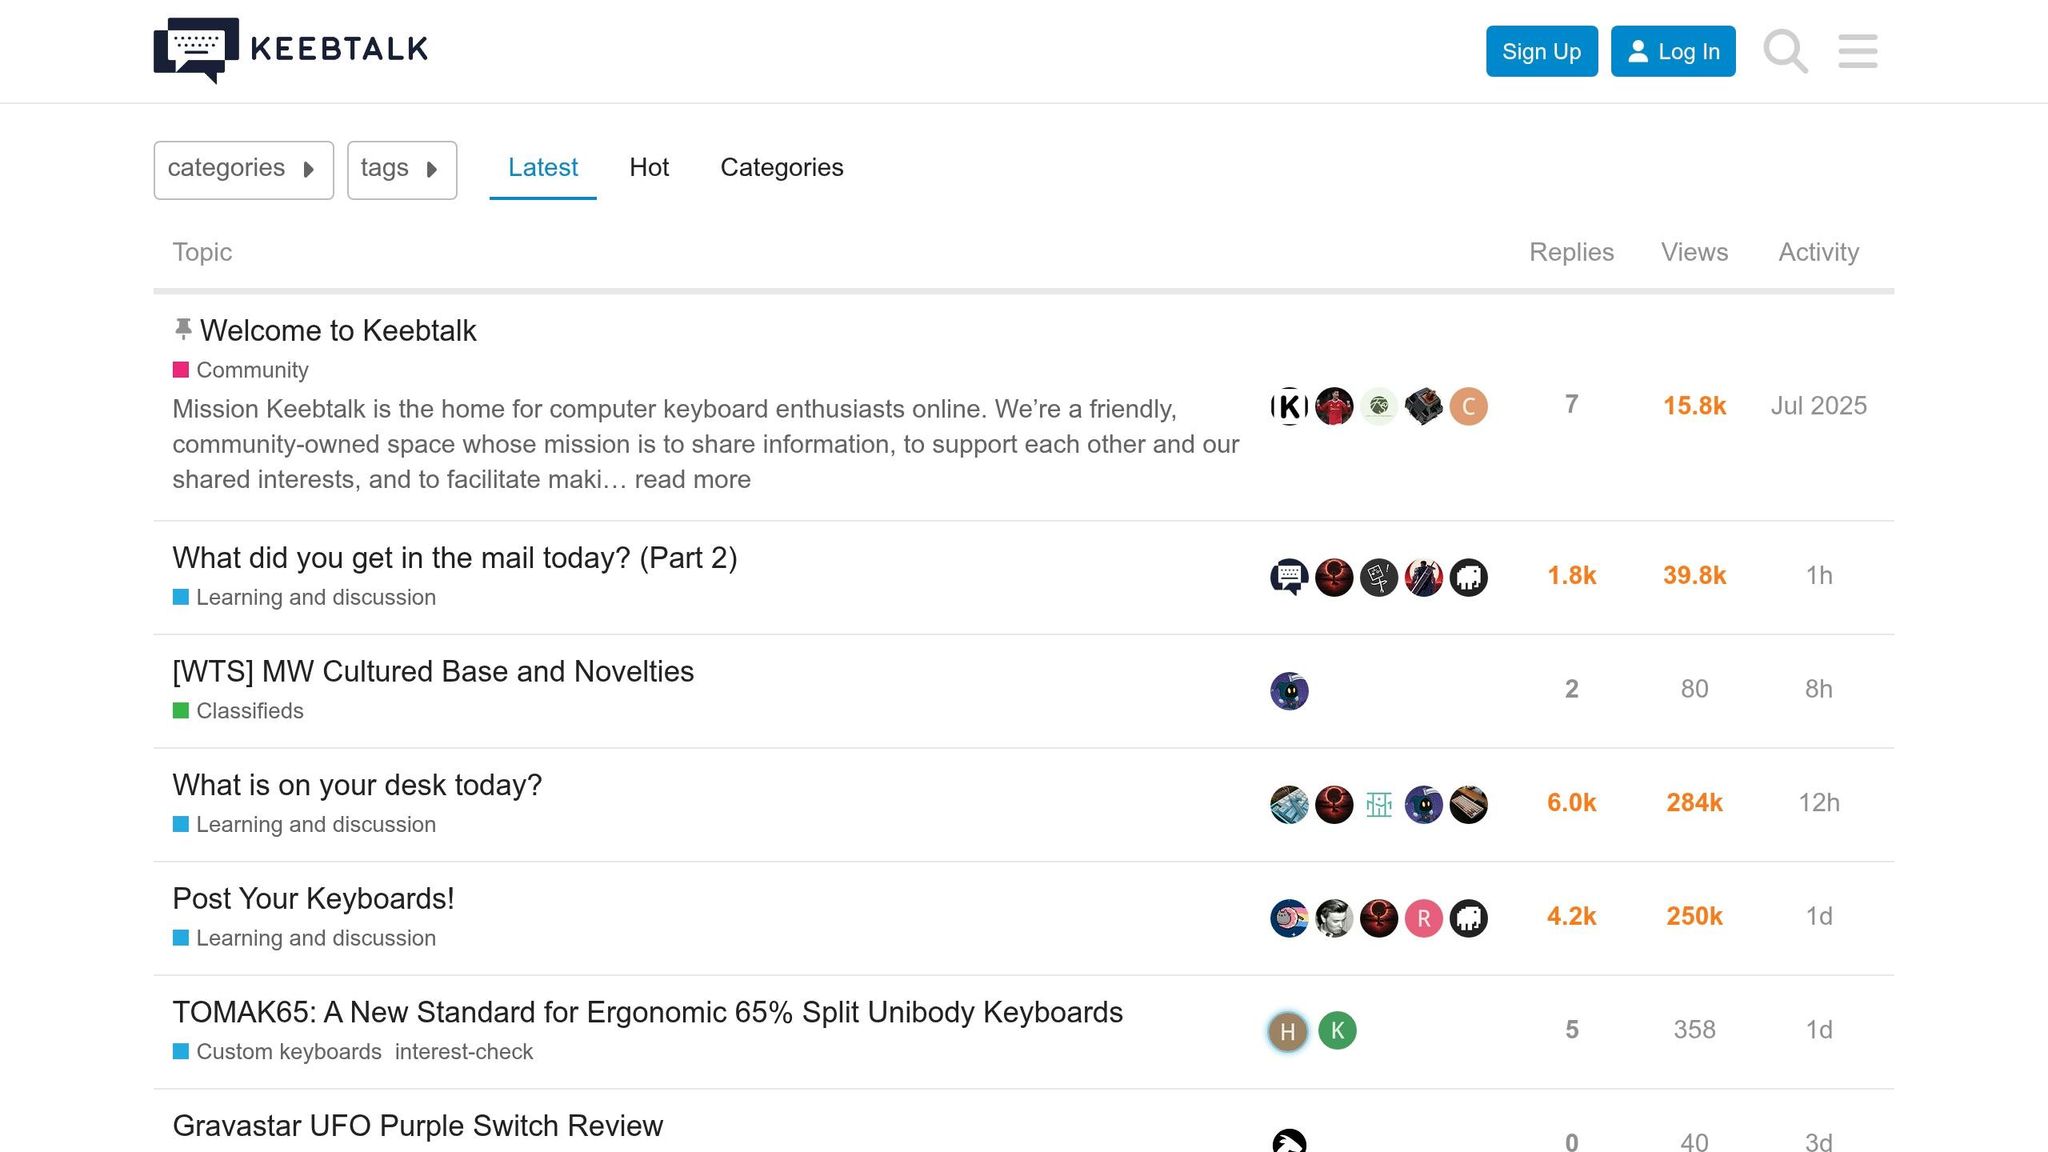
Task: Click Learning and discussion under desk topic
Action: (304, 825)
